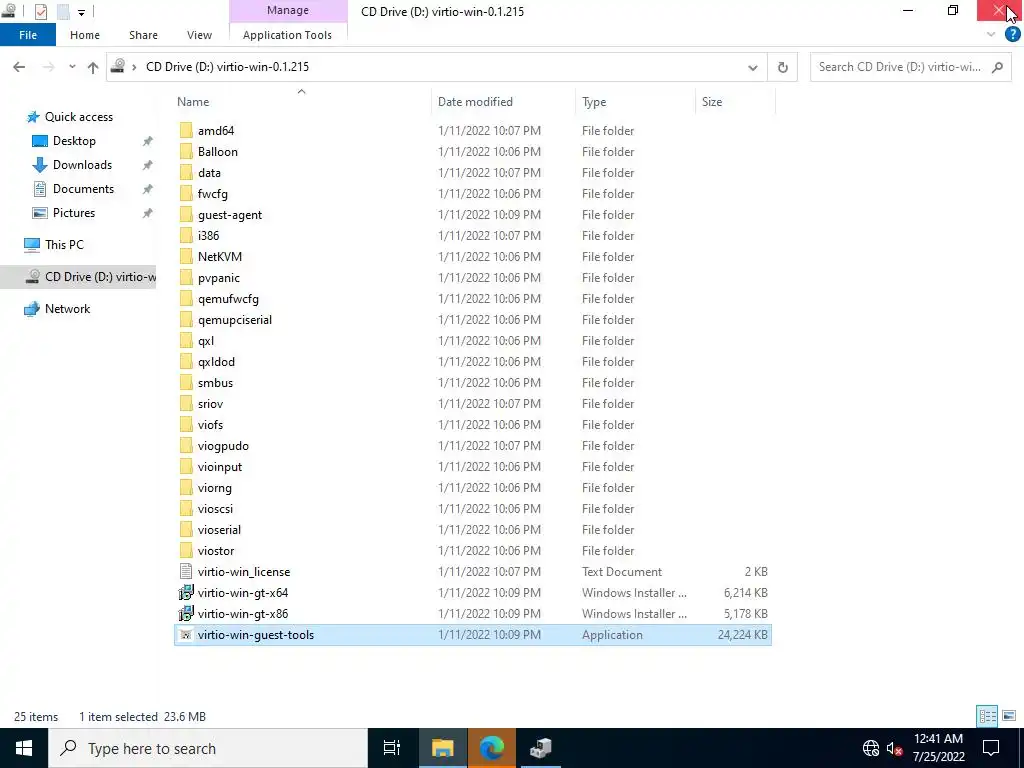Select the virtio-win-guest-tools application icon
Image resolution: width=1024 pixels, height=768 pixels.
(x=186, y=635)
